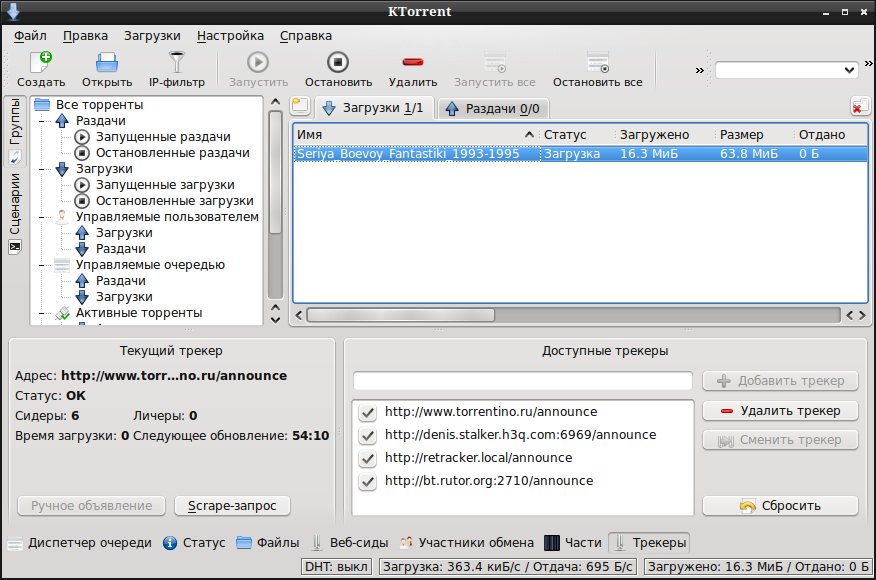The image size is (876, 580).
Task: Open the Настройка menu
Action: coord(230,36)
